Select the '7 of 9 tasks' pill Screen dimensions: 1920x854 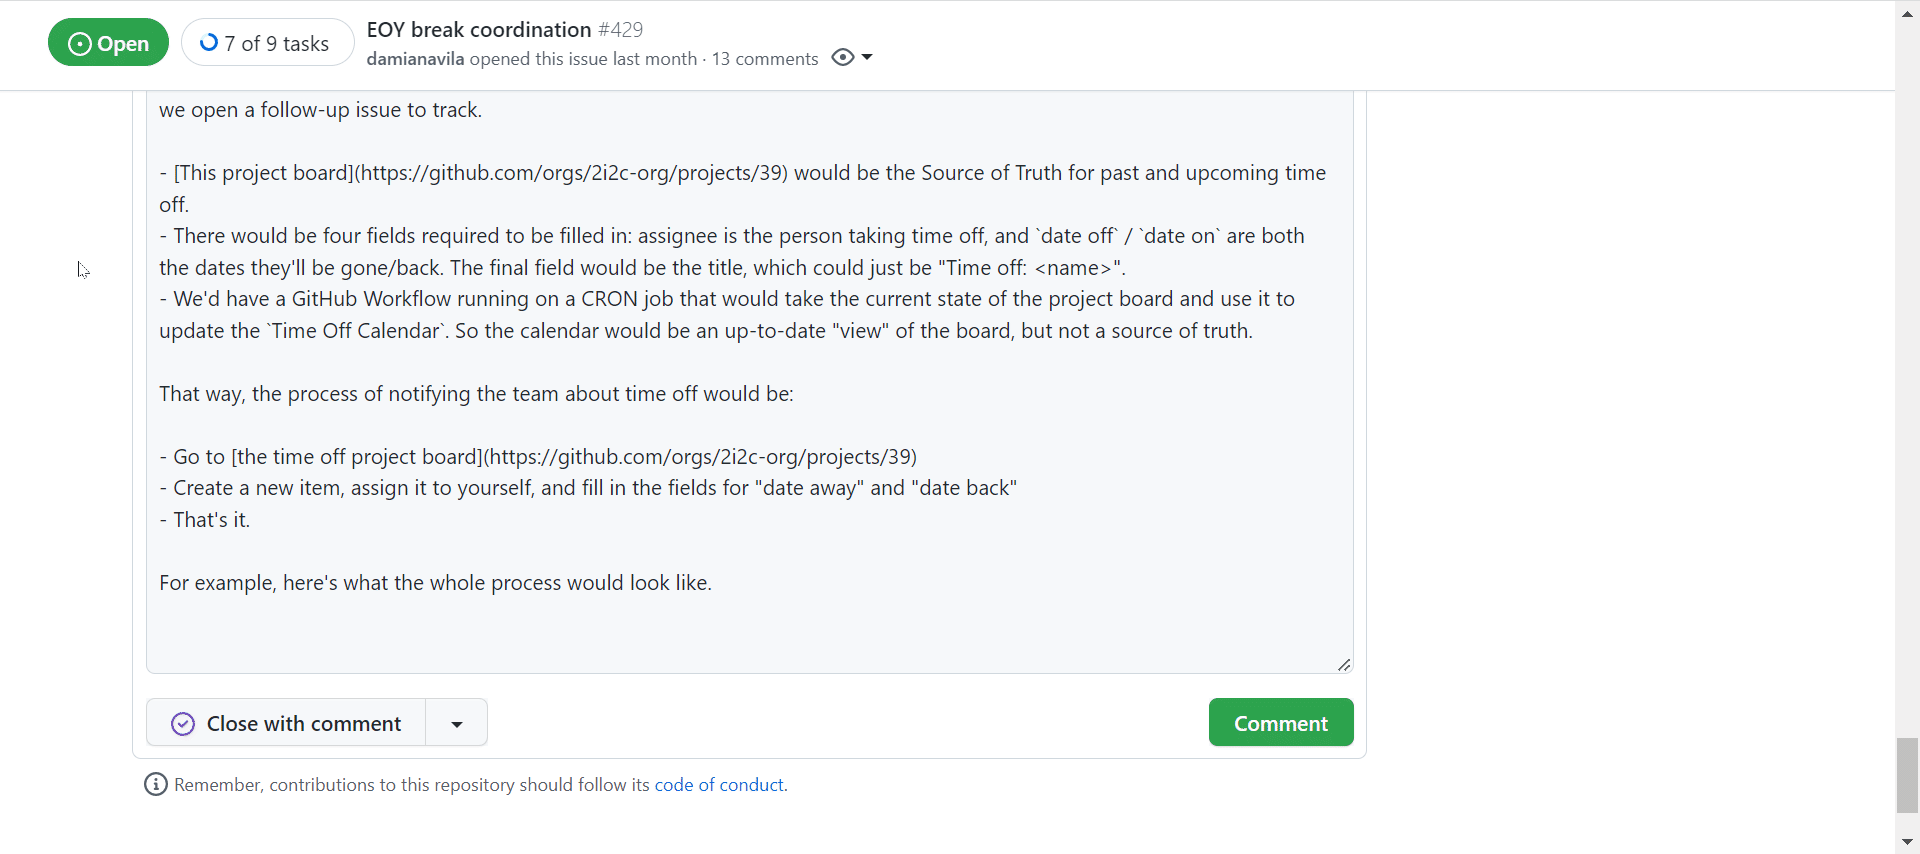[266, 43]
